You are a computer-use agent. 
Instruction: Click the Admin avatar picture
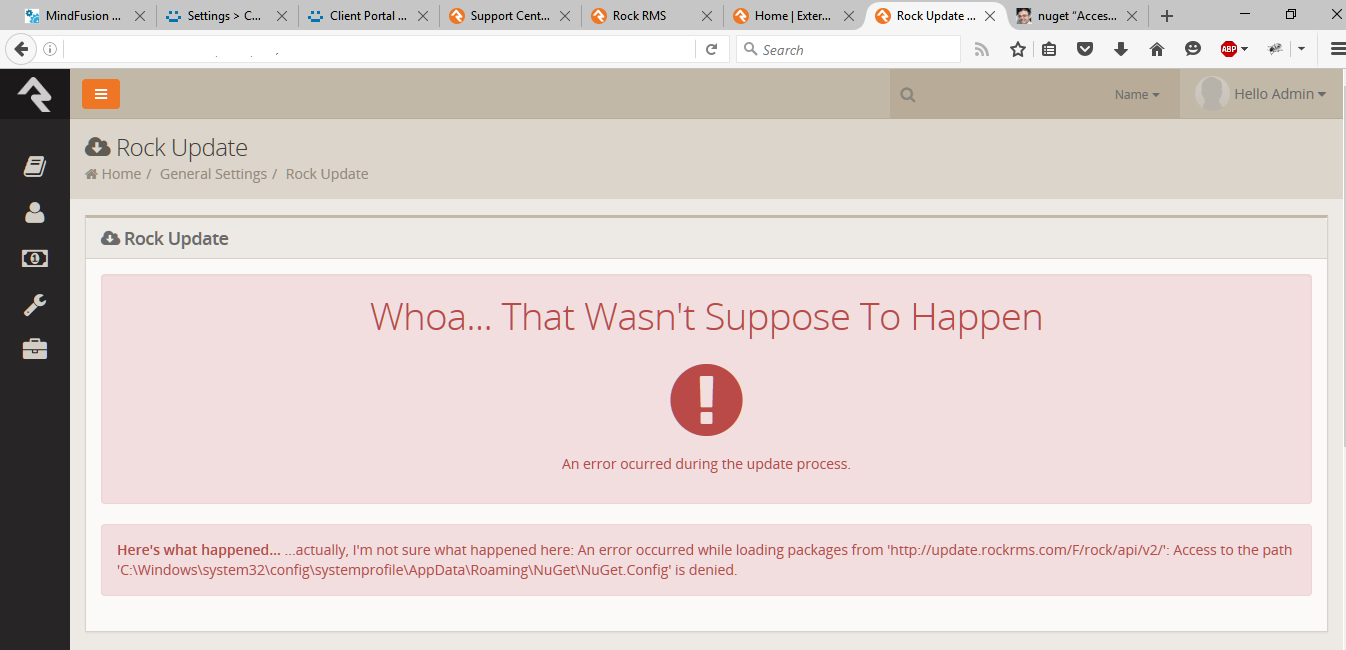[x=1212, y=93]
